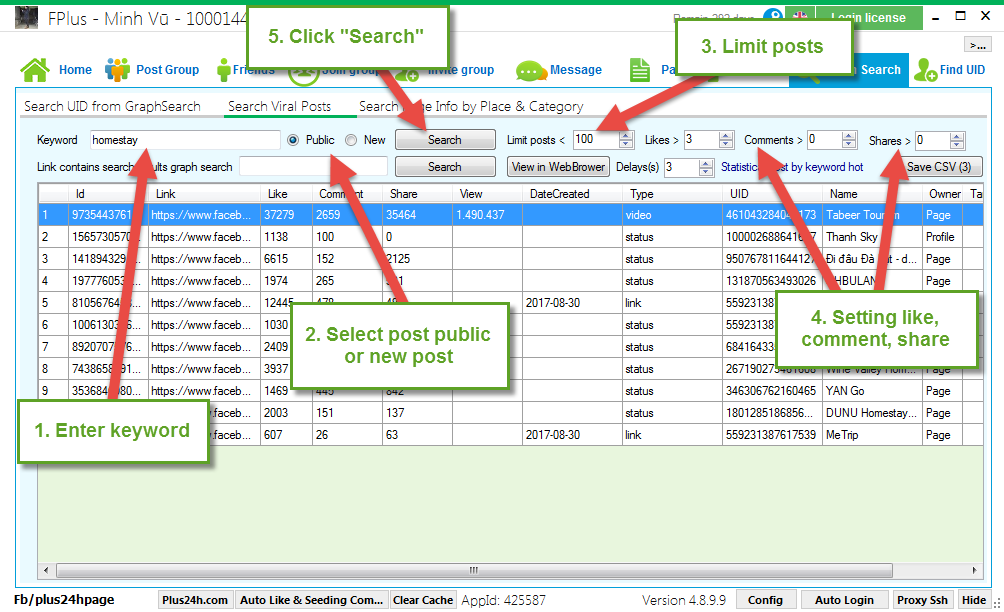The height and width of the screenshot is (612, 1004).
Task: Decrease the Likes threshold
Action: (x=725, y=144)
